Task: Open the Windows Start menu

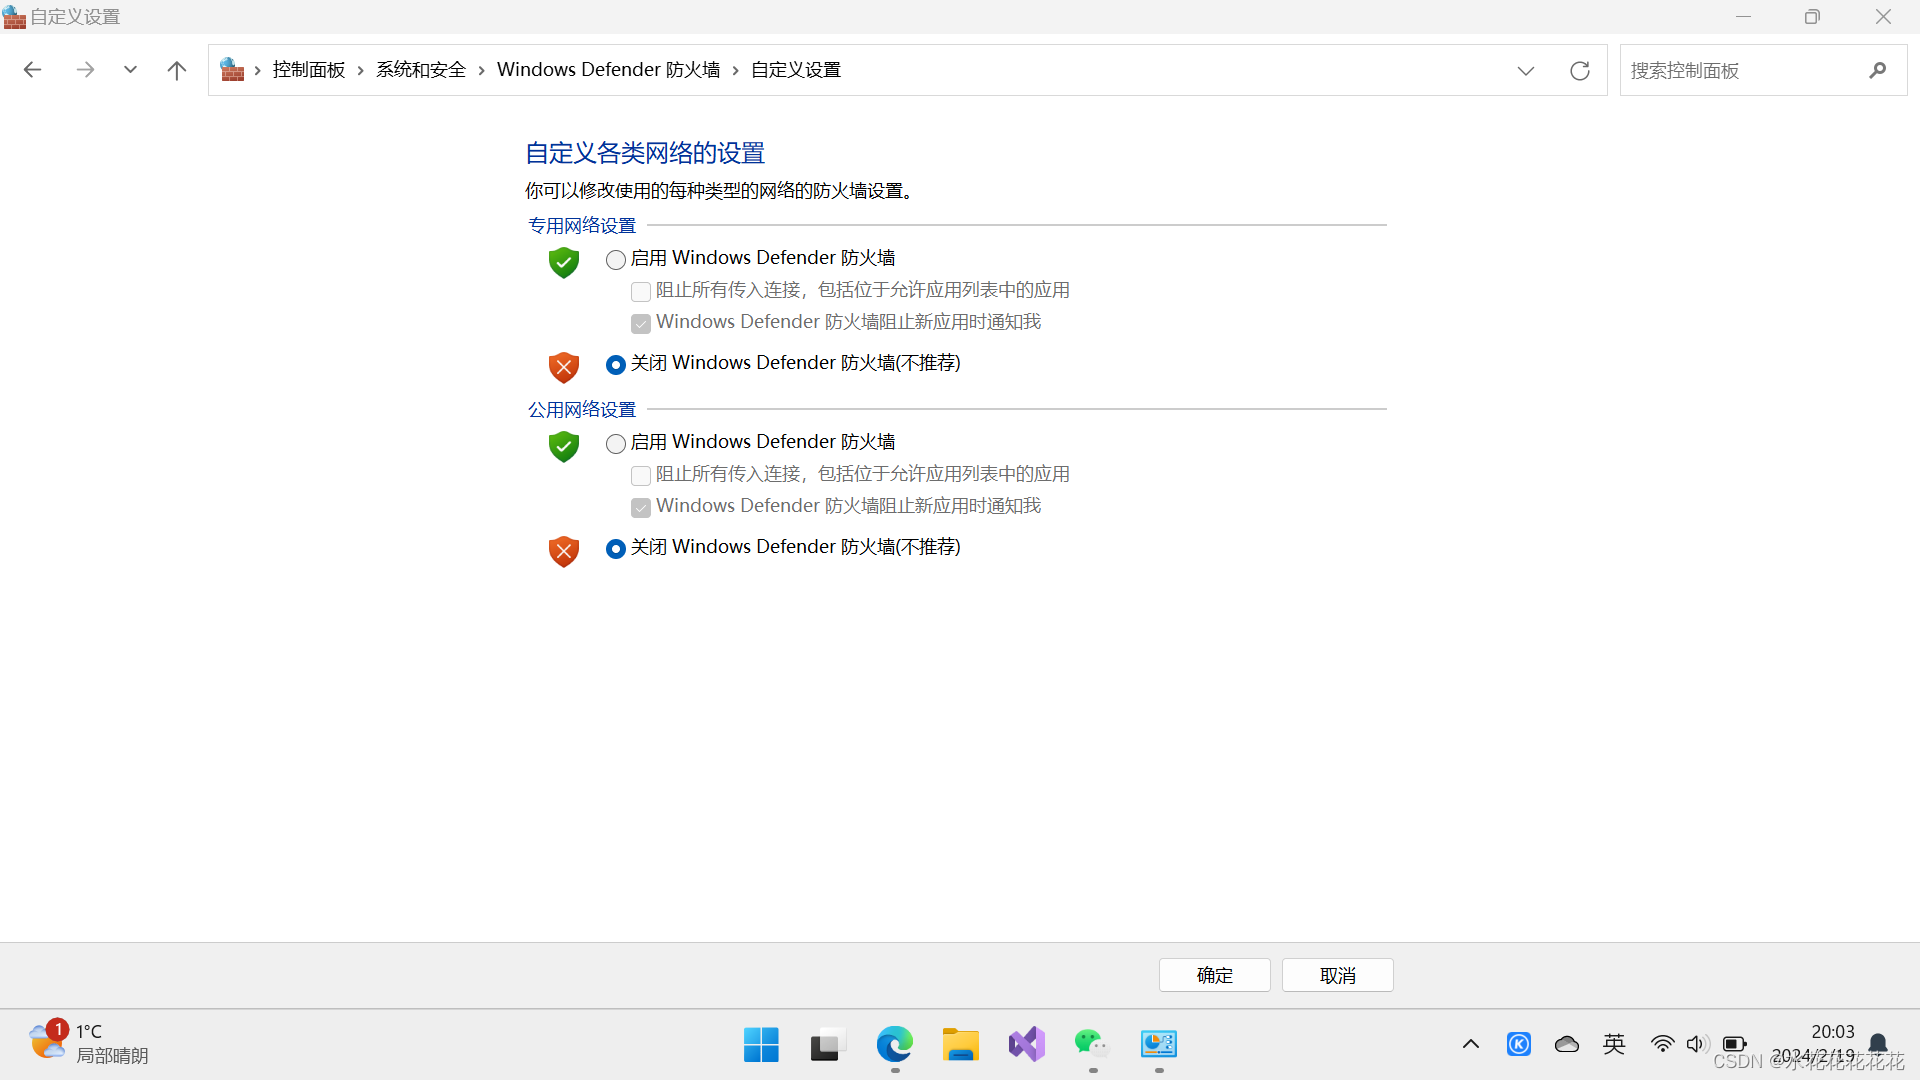Action: [761, 1045]
